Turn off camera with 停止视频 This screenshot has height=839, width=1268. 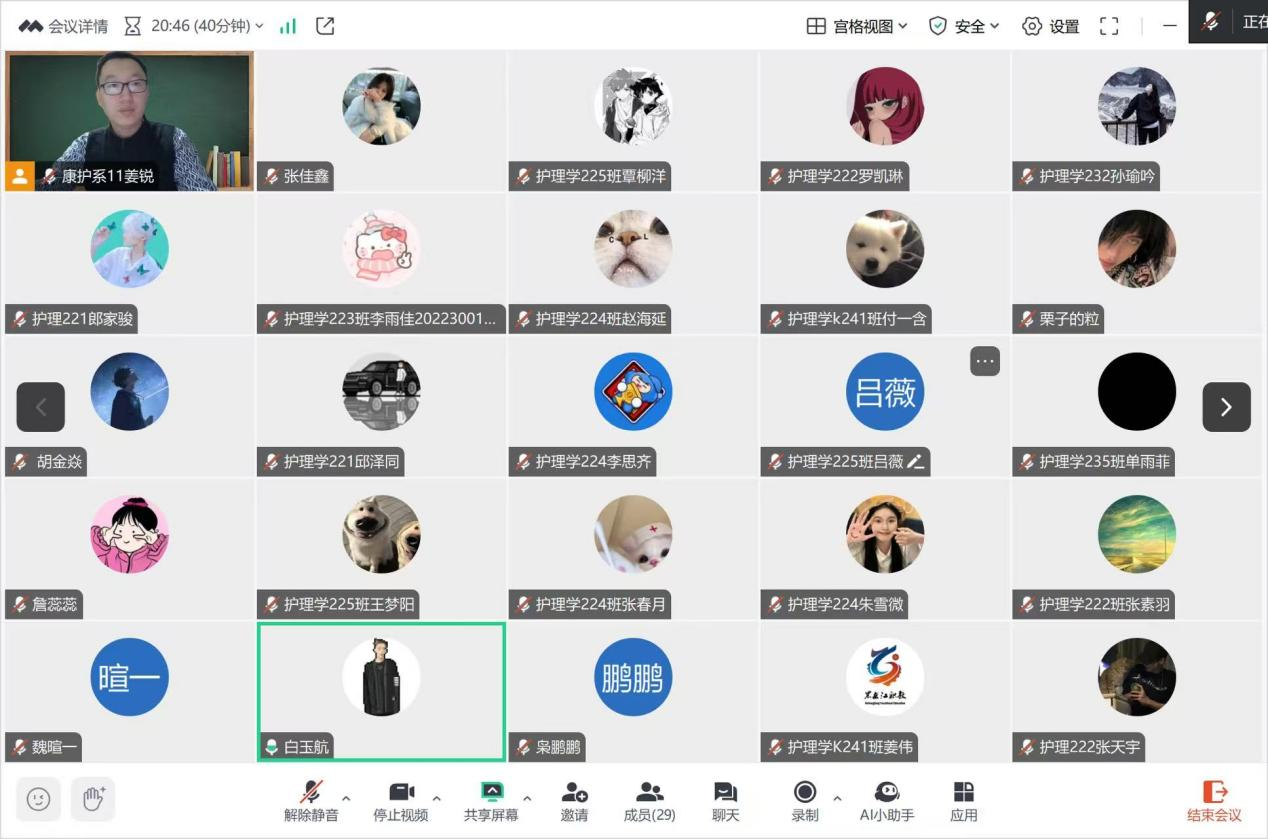point(401,801)
